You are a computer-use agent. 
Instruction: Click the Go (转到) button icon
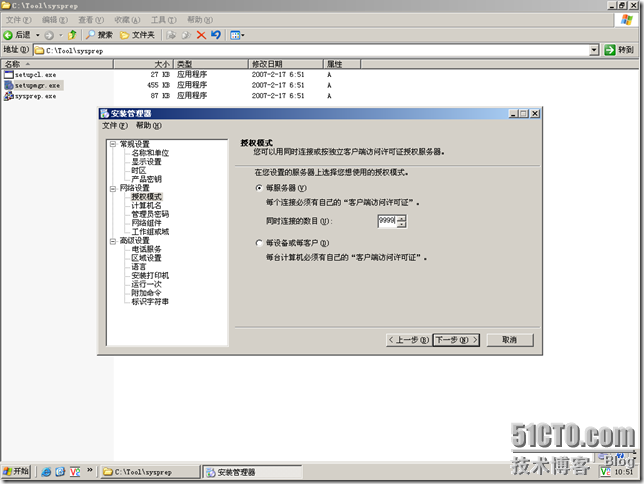(610, 50)
